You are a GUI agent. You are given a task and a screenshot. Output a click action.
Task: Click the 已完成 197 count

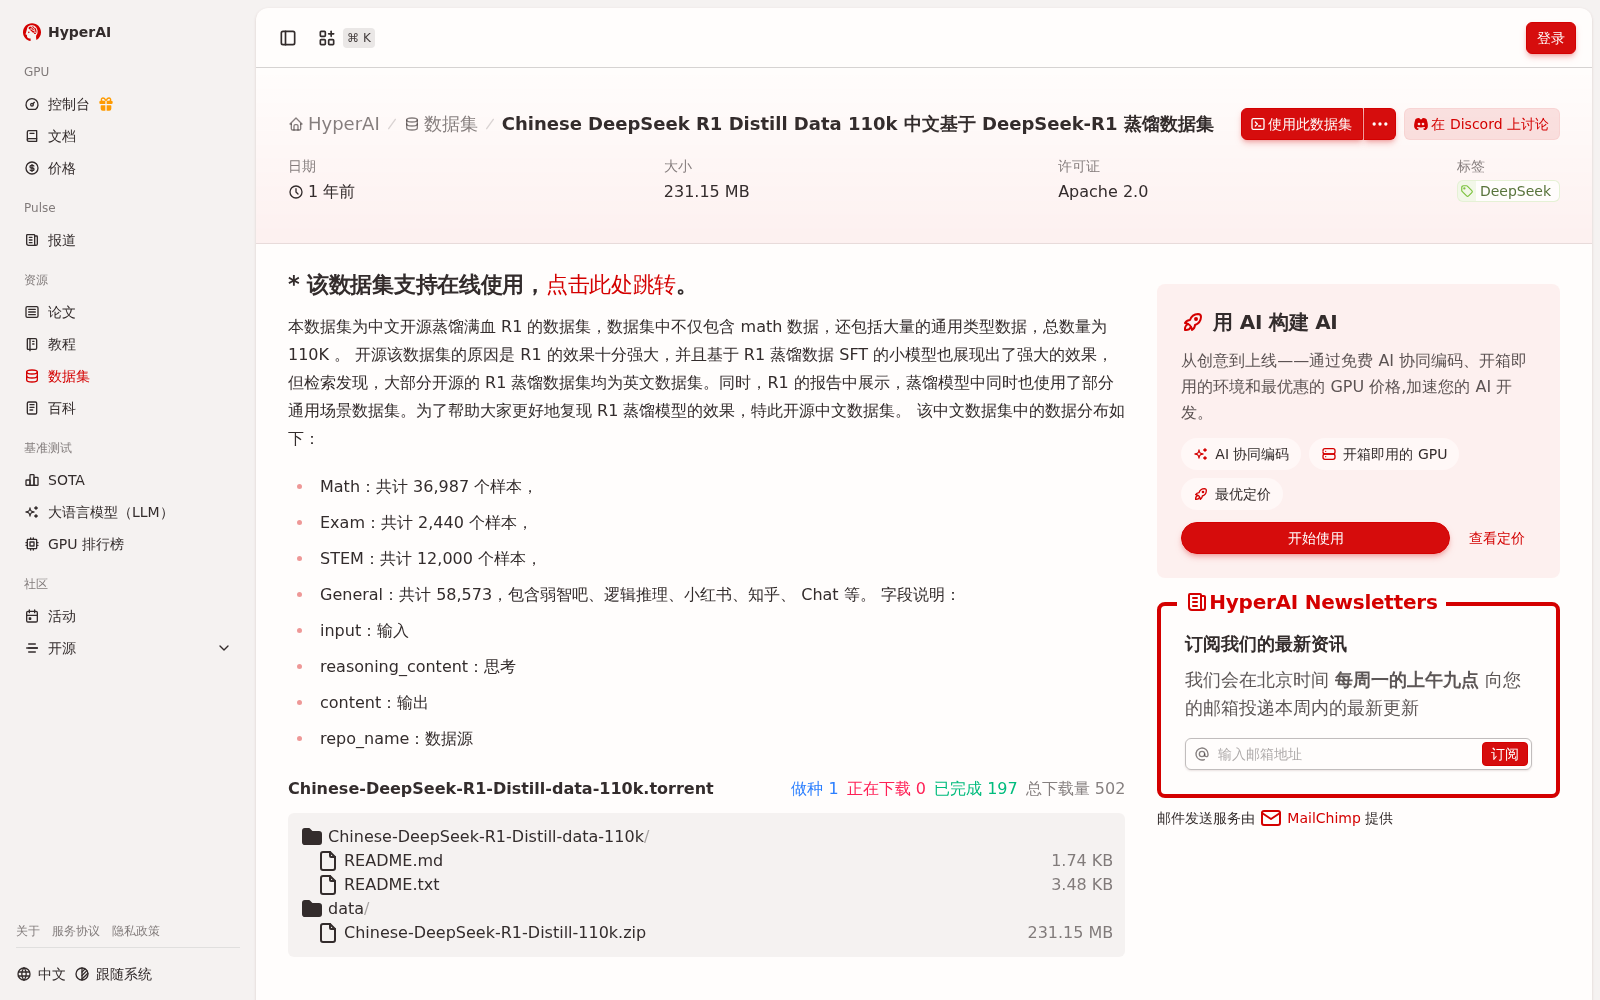point(975,788)
